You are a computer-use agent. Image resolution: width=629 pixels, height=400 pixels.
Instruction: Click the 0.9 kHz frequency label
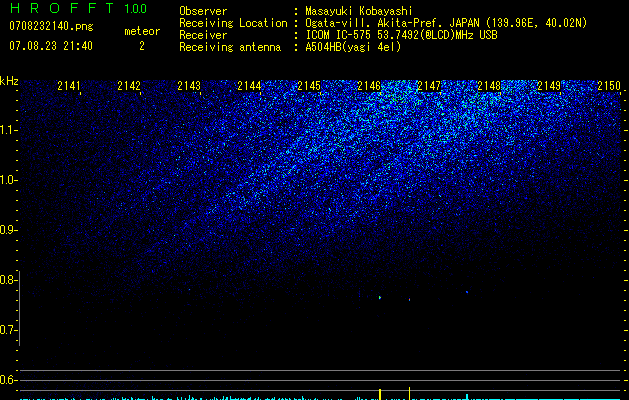pos(8,230)
